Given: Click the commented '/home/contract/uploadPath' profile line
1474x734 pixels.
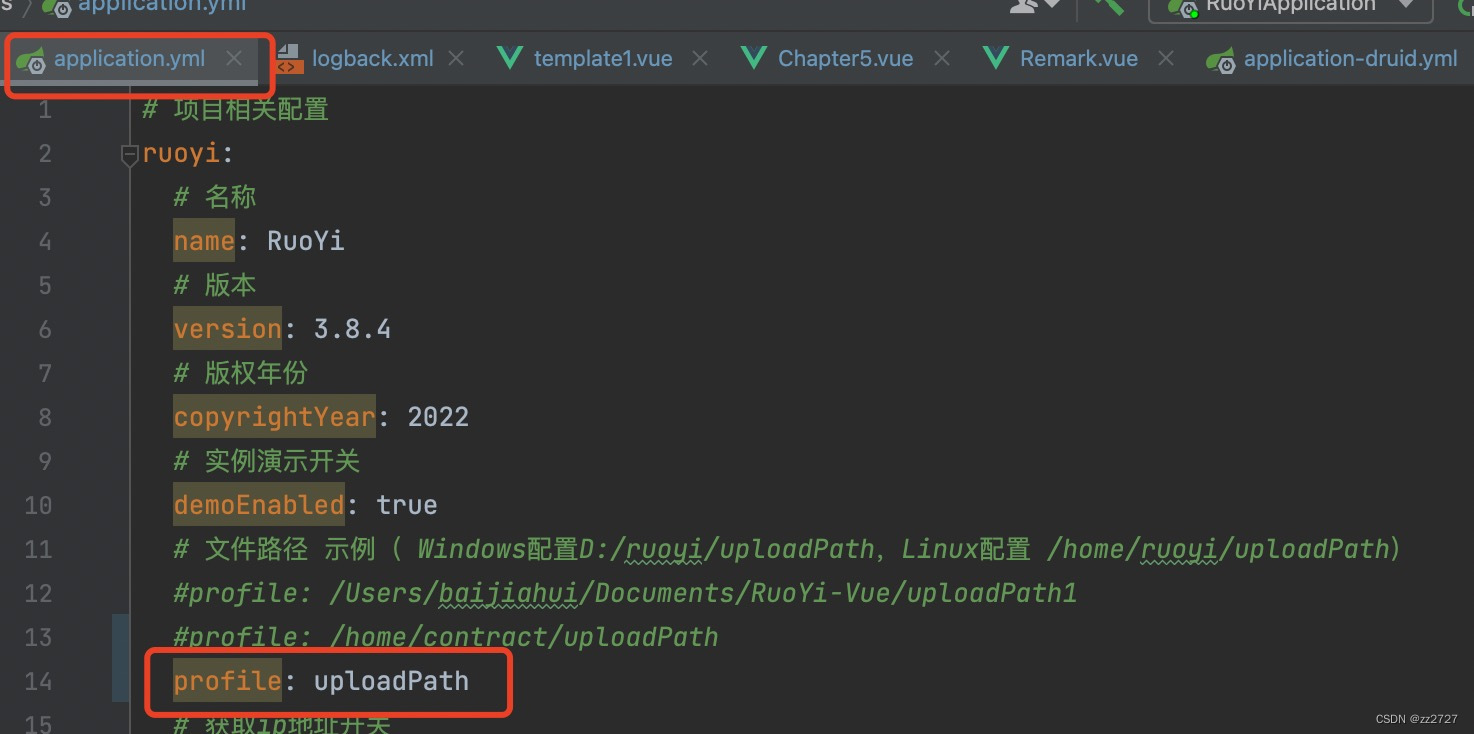Looking at the screenshot, I should click(446, 637).
